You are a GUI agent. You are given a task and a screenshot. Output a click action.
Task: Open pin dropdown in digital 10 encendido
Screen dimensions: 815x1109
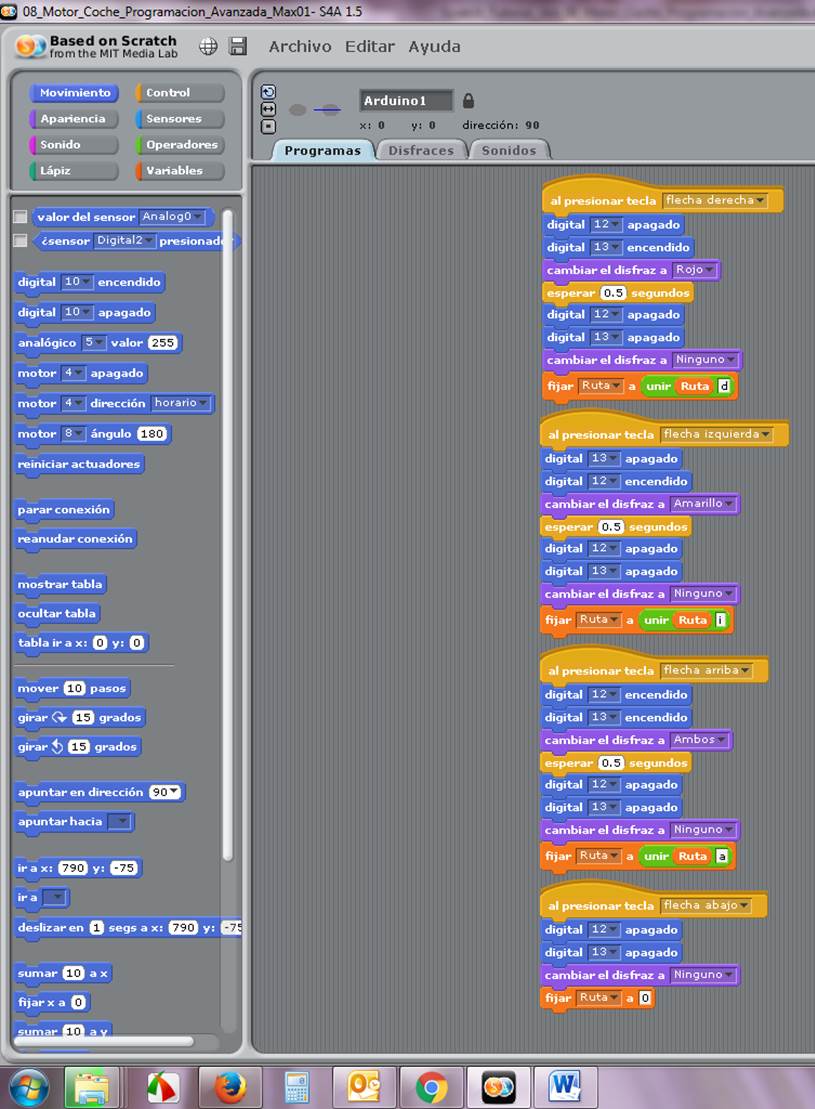click(76, 281)
